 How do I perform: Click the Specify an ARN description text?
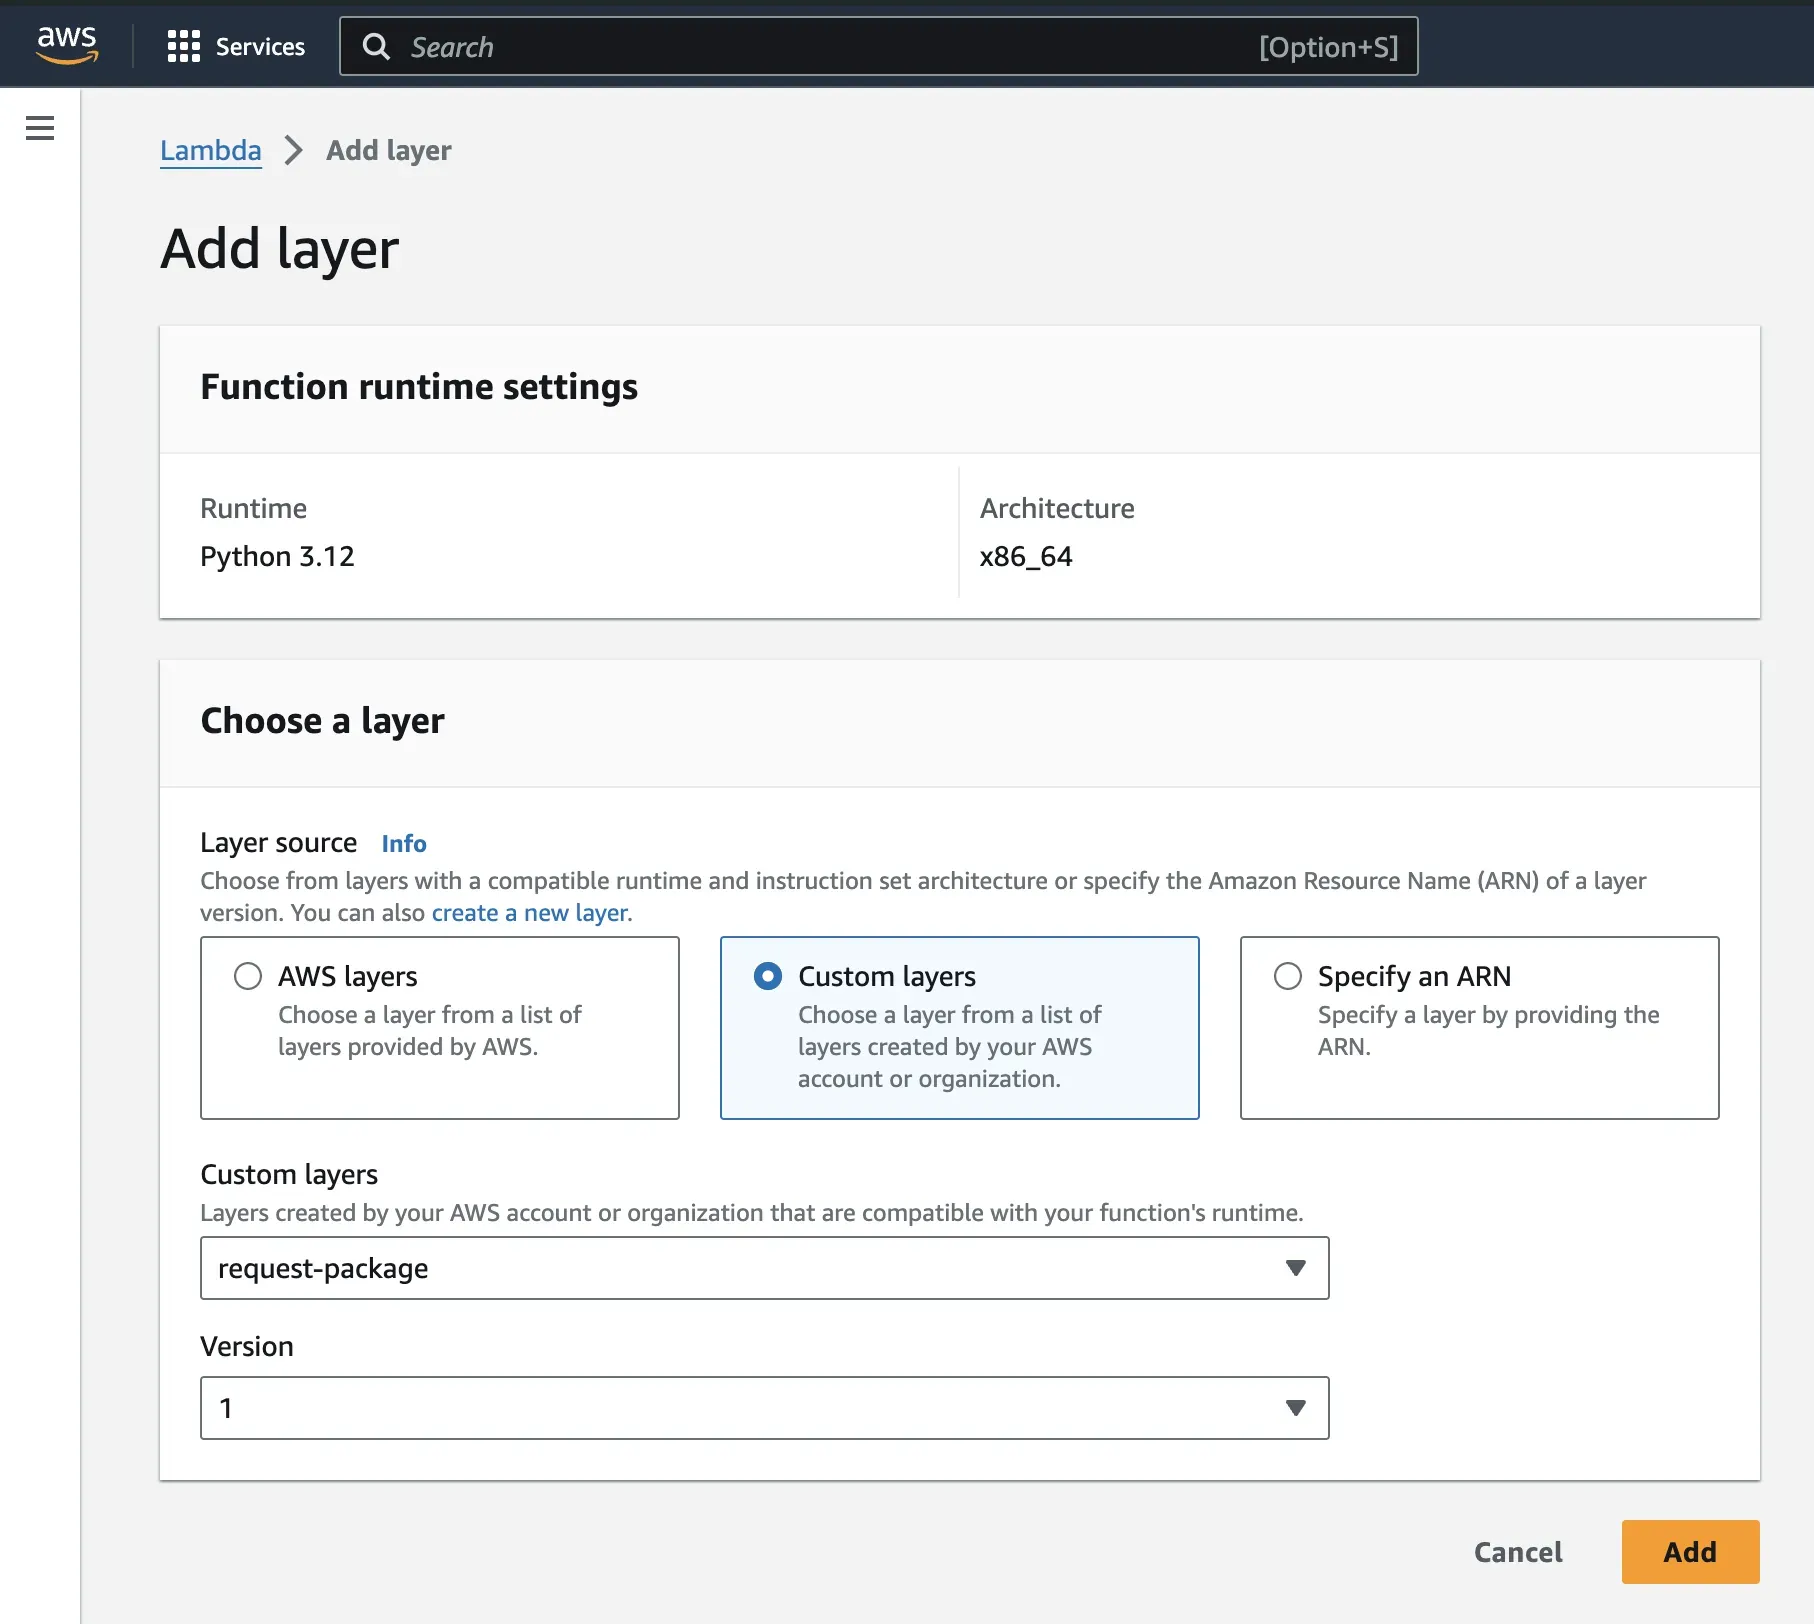(1488, 1030)
